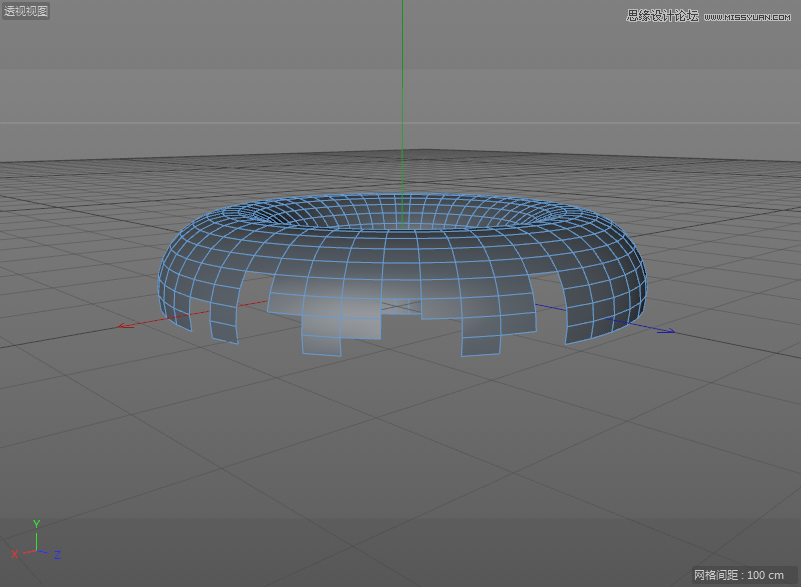
Task: Click the Z axis in the orientation gizmo
Action: (x=57, y=554)
